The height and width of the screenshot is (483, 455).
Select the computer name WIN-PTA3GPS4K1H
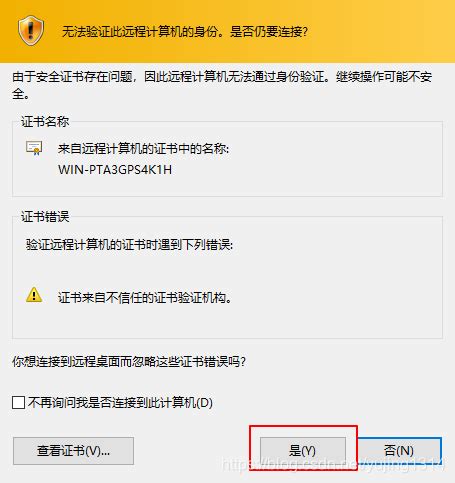[115, 170]
